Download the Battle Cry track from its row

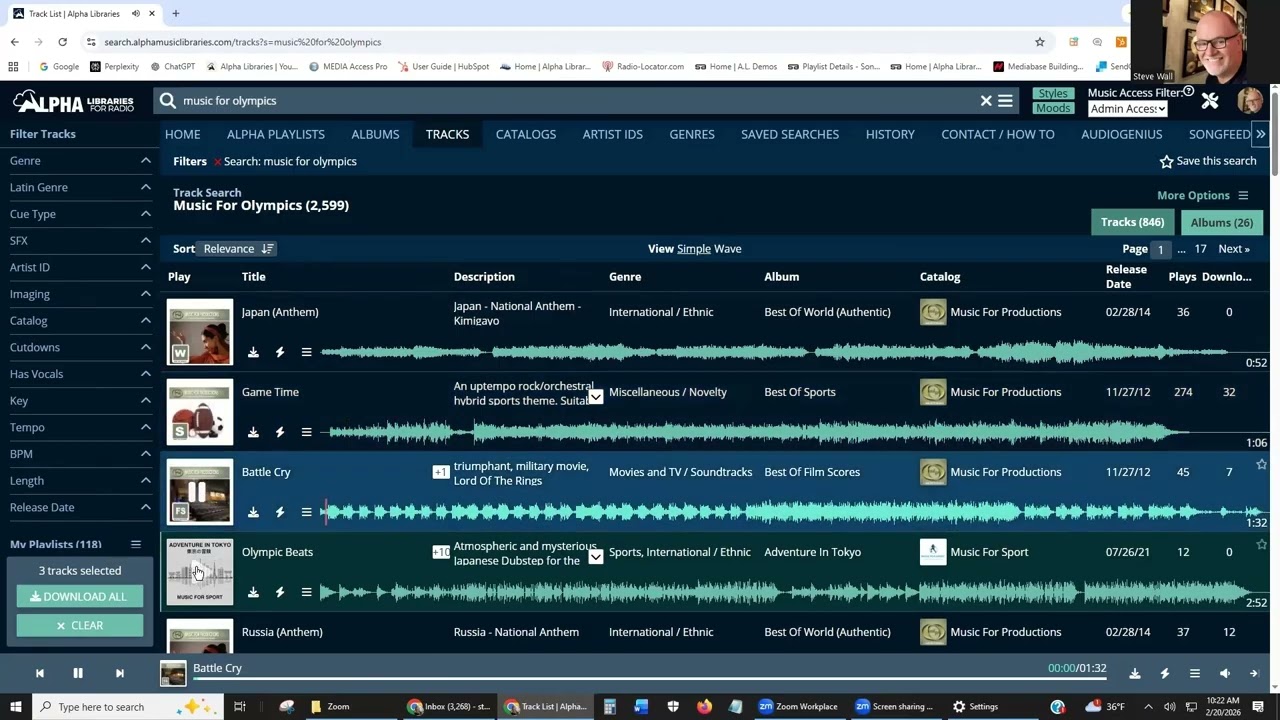[253, 512]
